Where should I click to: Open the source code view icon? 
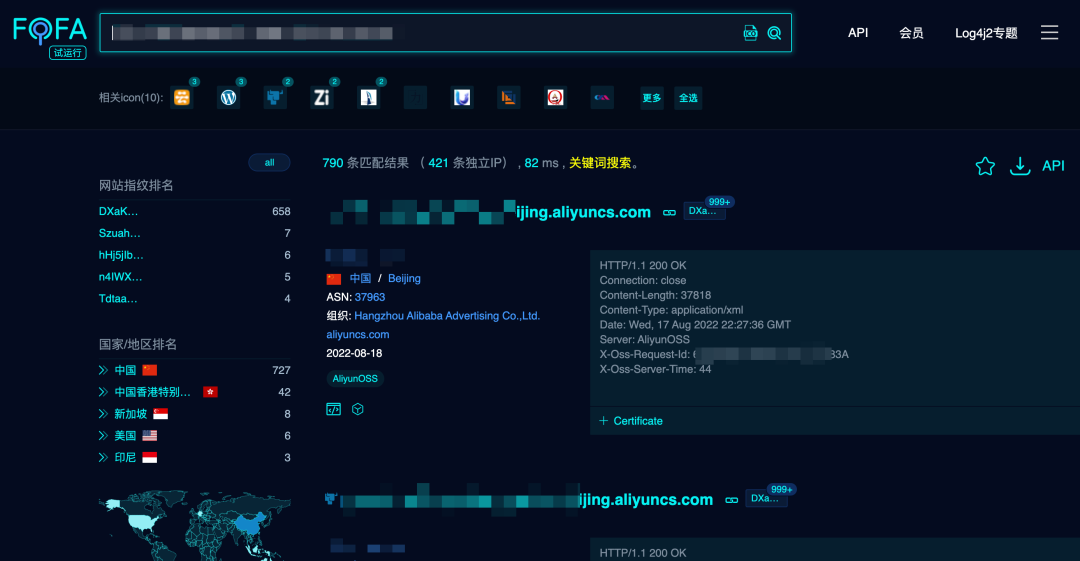coord(333,409)
